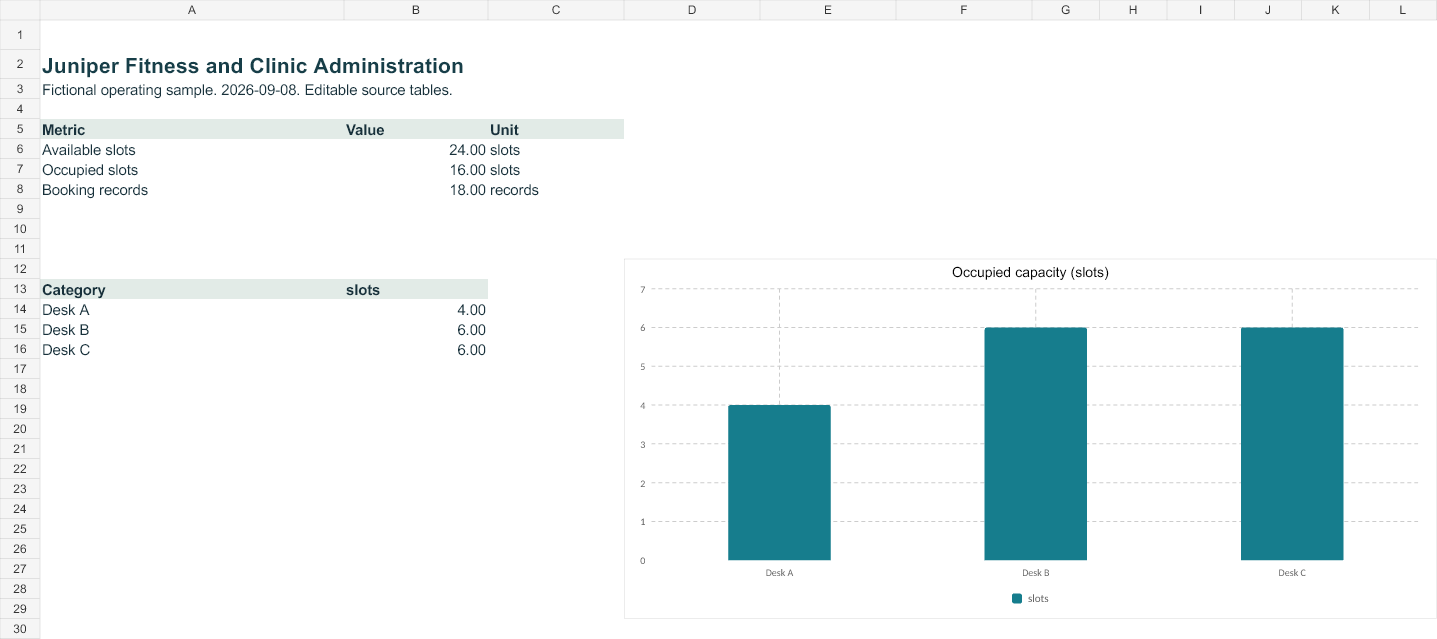
Task: Select the value 24.00 cell
Action: (416, 150)
